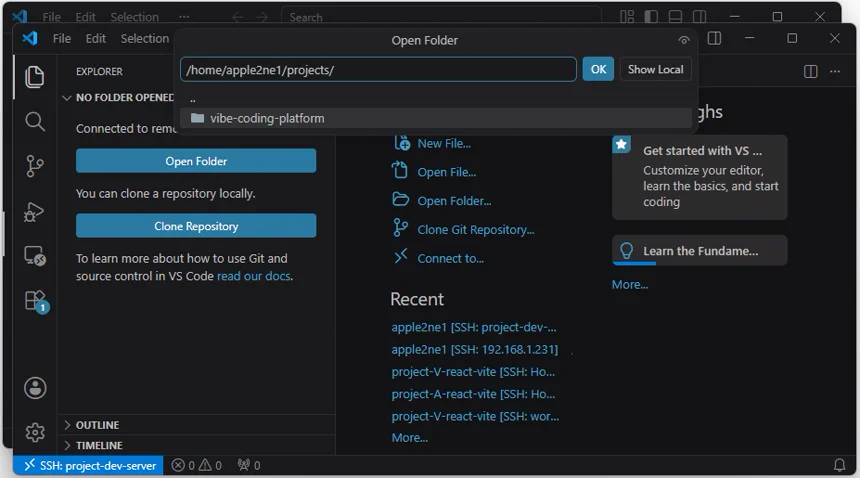Toggle hidden files eye icon in Open Folder

click(683, 40)
